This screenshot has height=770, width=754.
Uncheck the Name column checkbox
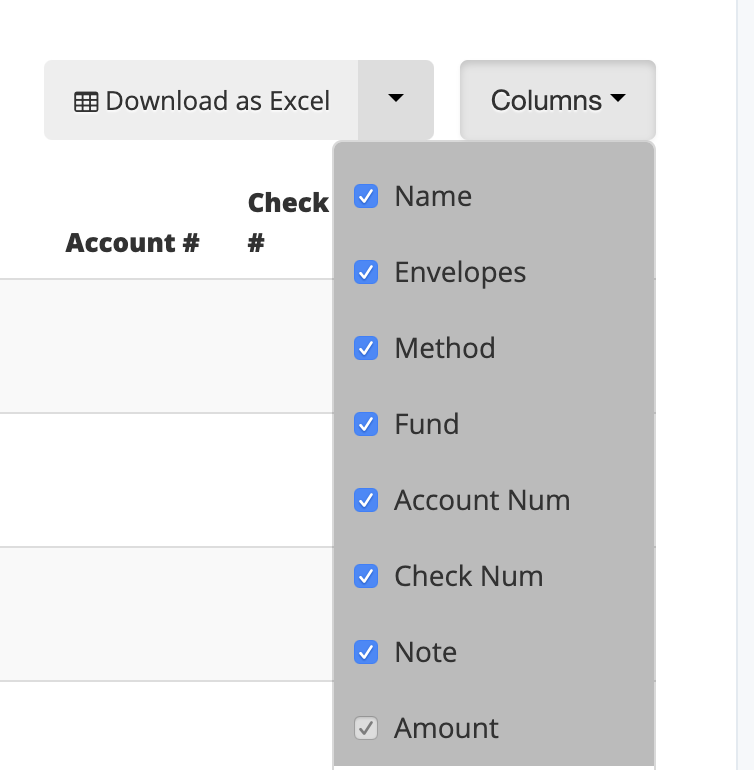coord(366,196)
